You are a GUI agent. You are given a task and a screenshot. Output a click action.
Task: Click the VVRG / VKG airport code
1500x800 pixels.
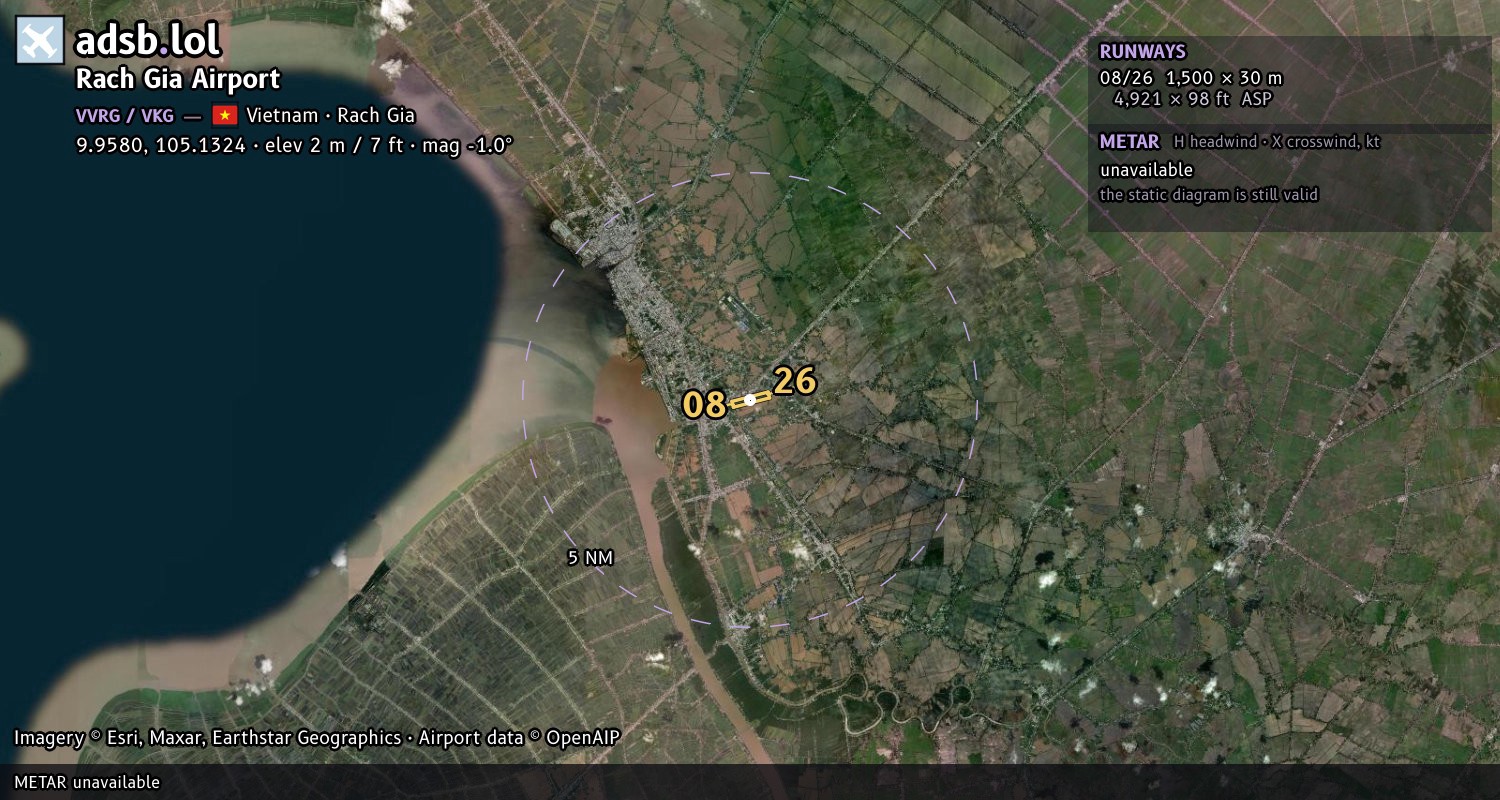(x=125, y=115)
